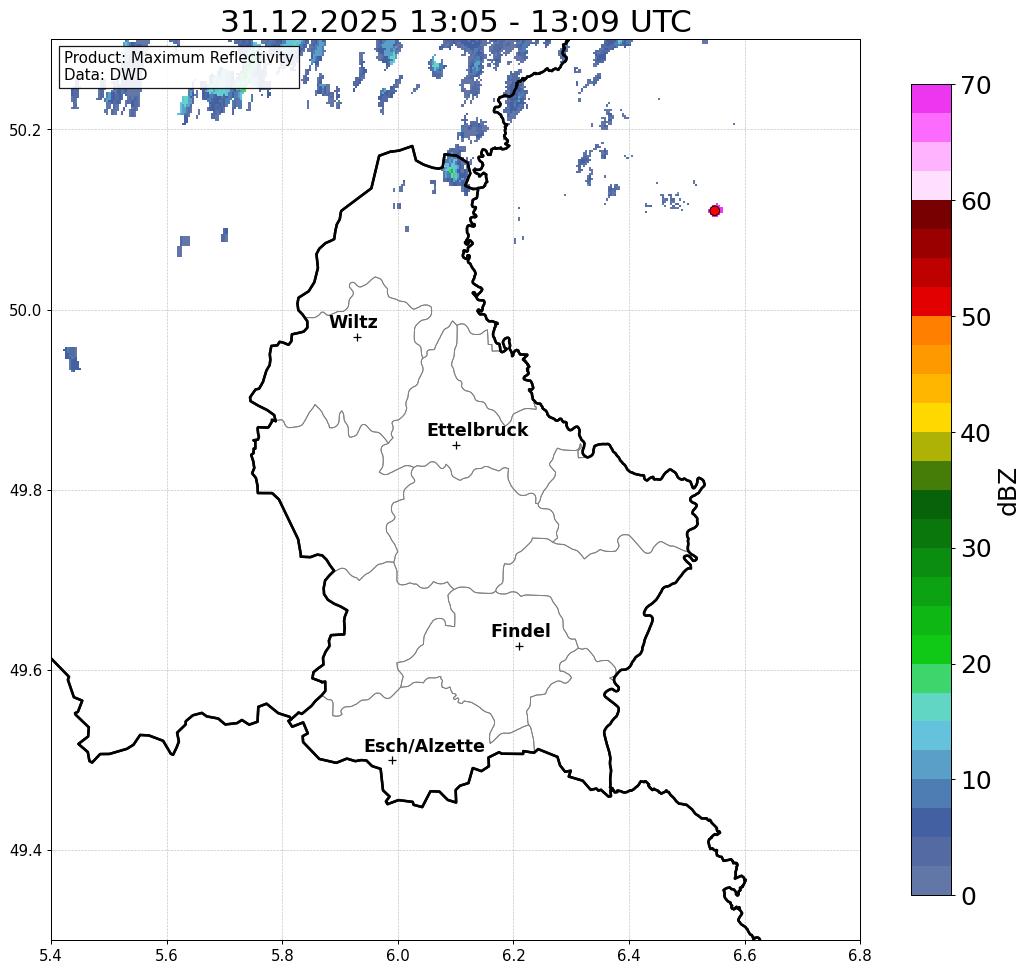Click the green-cored echo cell on the northern border
This screenshot has height=973, width=1029.
(x=453, y=172)
